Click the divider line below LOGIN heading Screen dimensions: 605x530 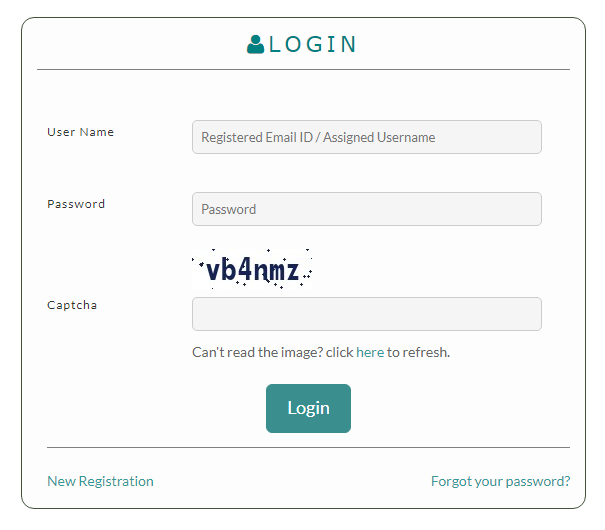click(303, 70)
